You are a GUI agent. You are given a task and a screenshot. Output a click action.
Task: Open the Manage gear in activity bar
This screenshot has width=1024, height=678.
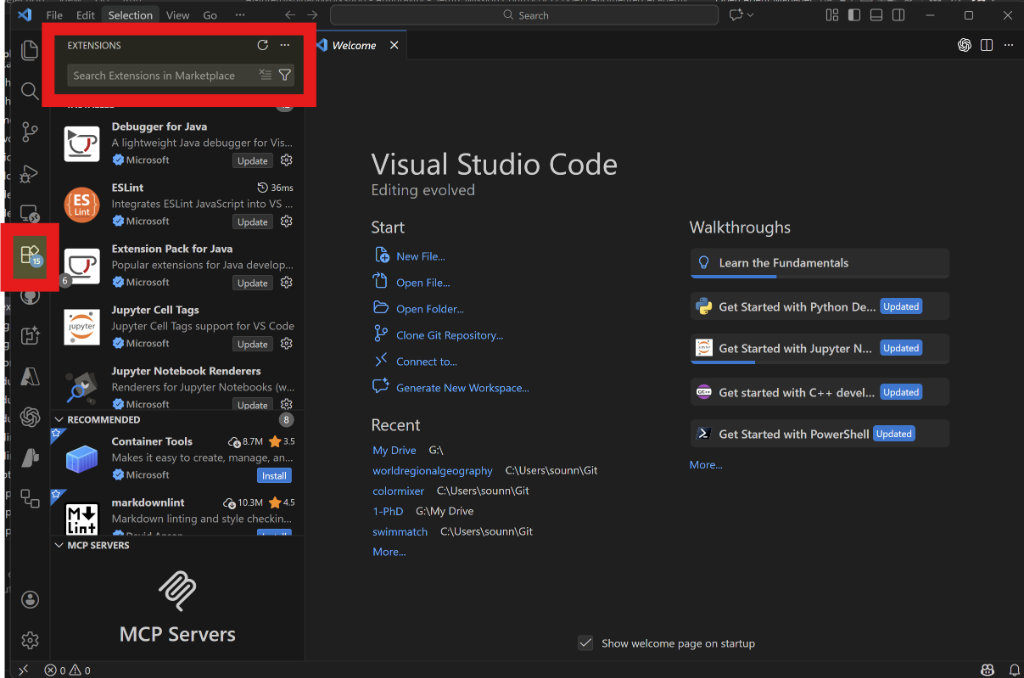[x=30, y=640]
